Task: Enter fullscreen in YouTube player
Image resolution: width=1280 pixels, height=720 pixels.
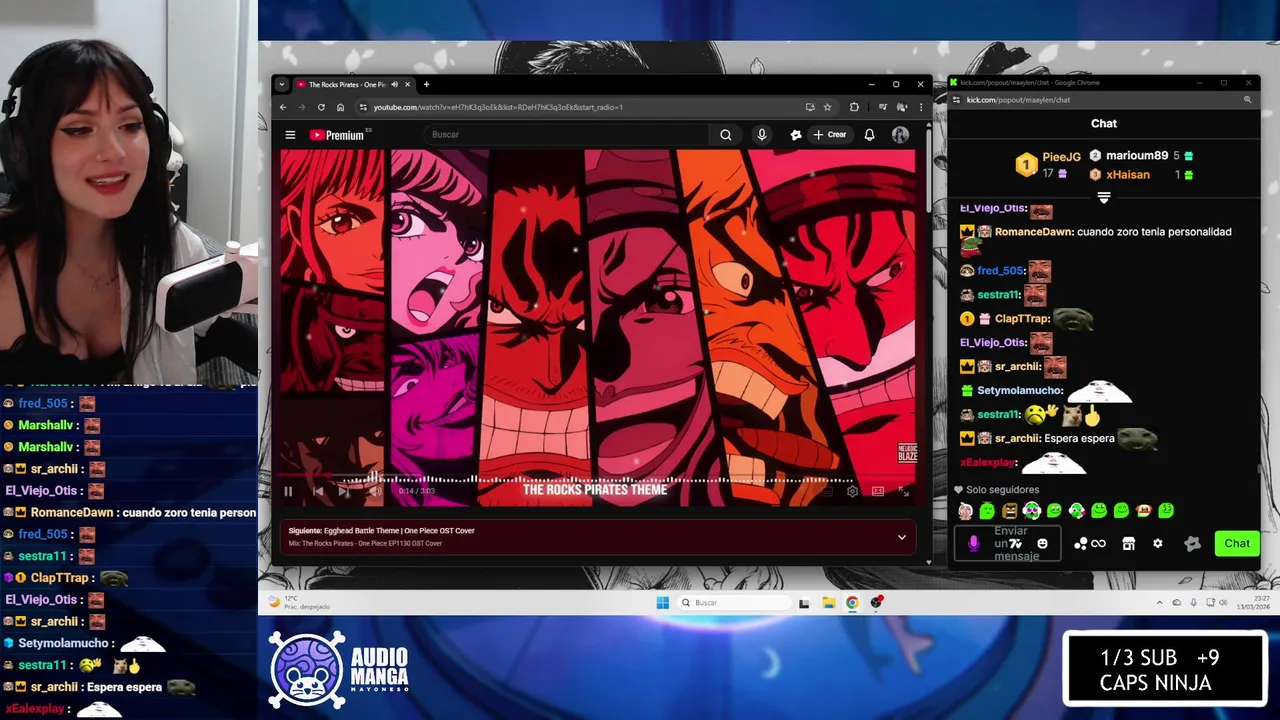Action: (904, 491)
